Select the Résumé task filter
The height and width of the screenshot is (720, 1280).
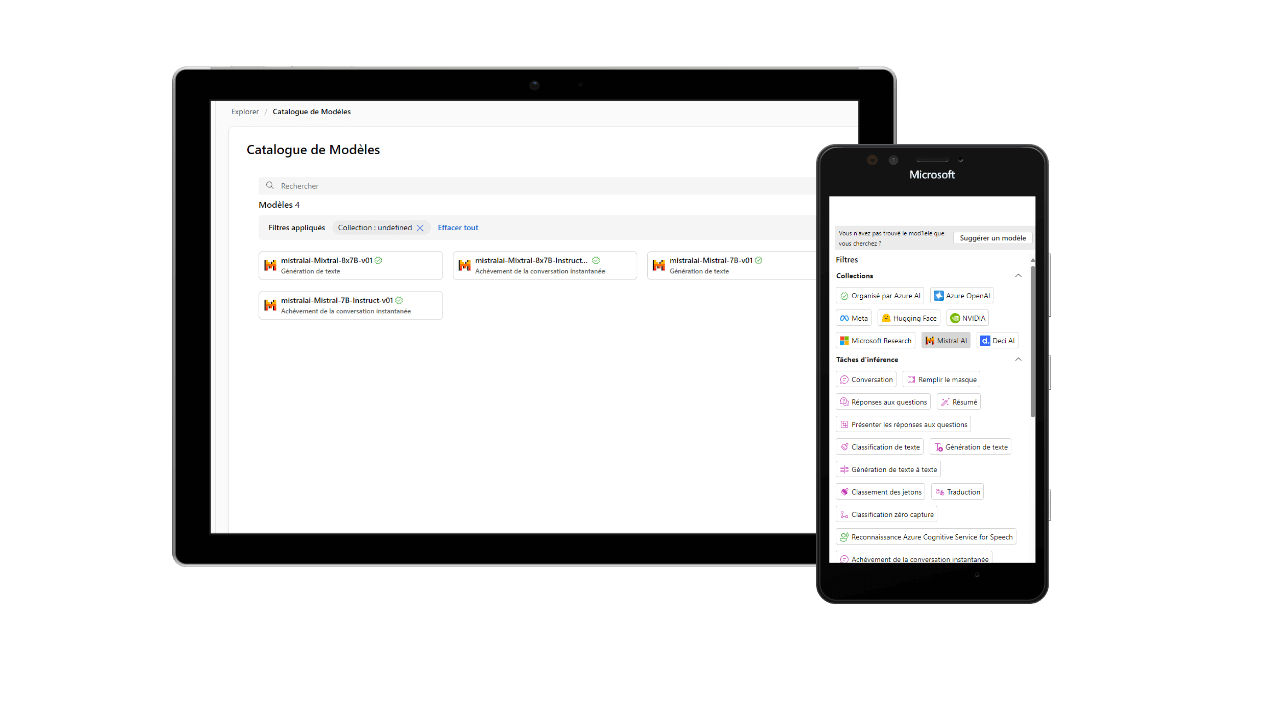pos(959,402)
